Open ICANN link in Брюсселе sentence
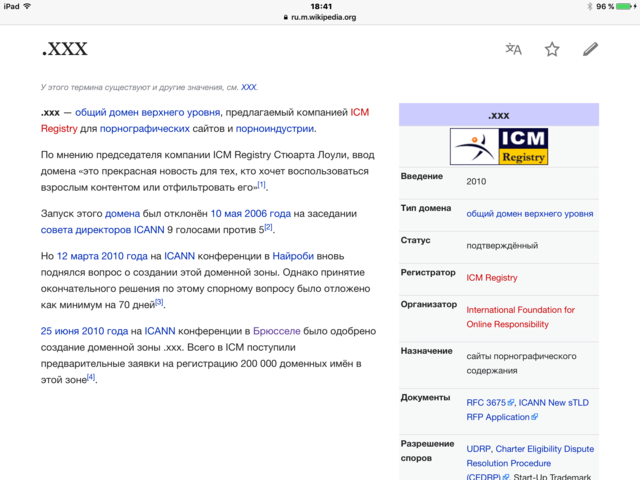640x480 pixels. (x=160, y=331)
